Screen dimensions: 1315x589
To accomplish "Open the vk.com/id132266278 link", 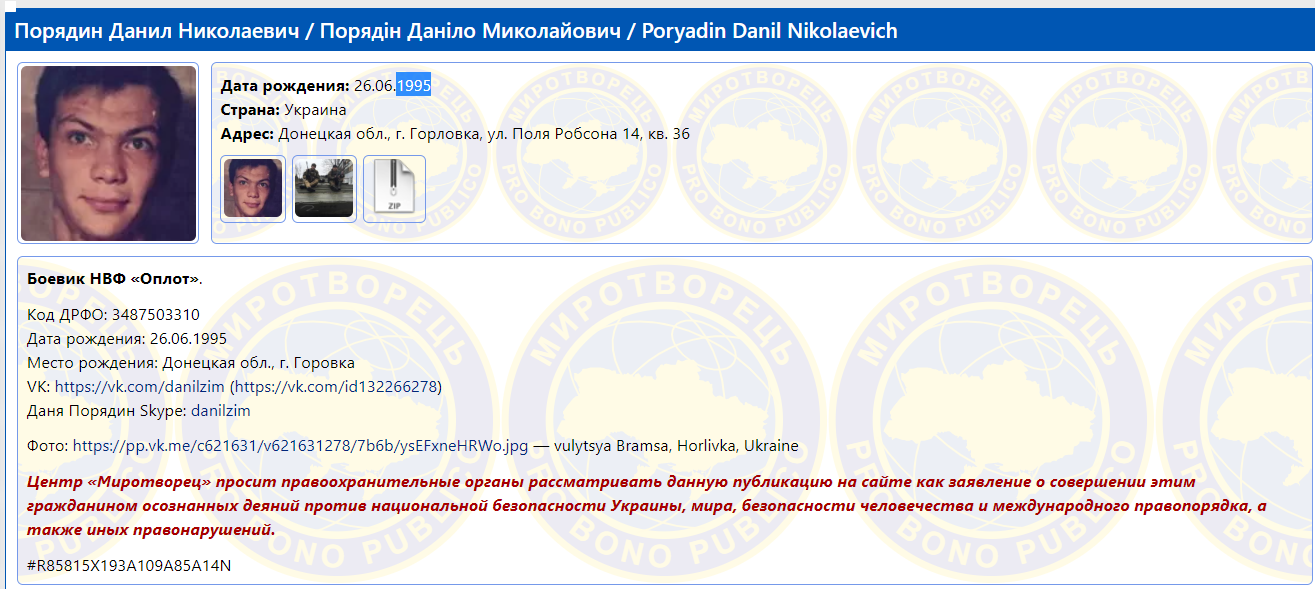I will [336, 387].
